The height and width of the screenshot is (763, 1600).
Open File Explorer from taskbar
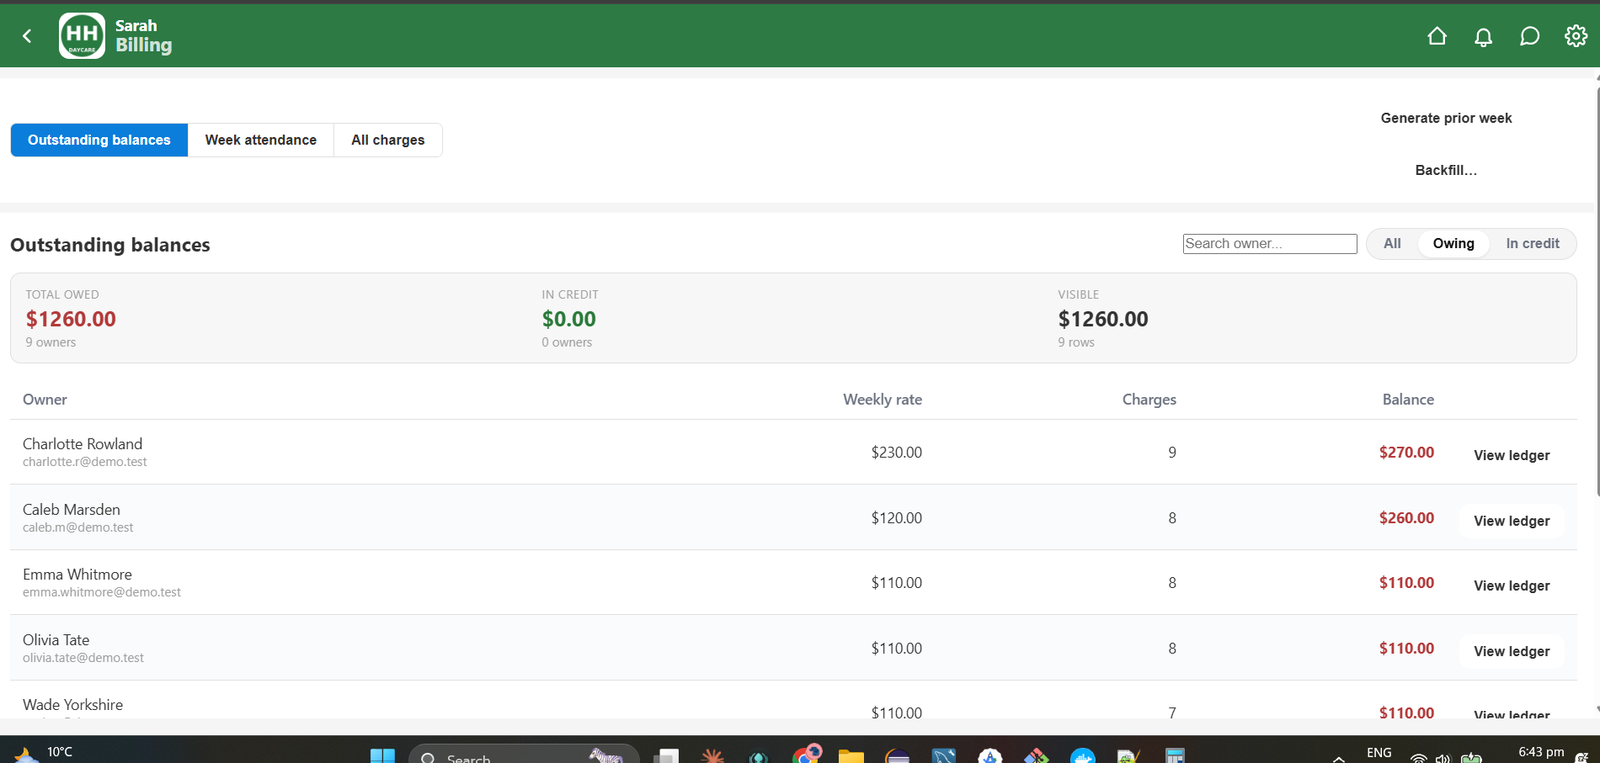pyautogui.click(x=851, y=756)
